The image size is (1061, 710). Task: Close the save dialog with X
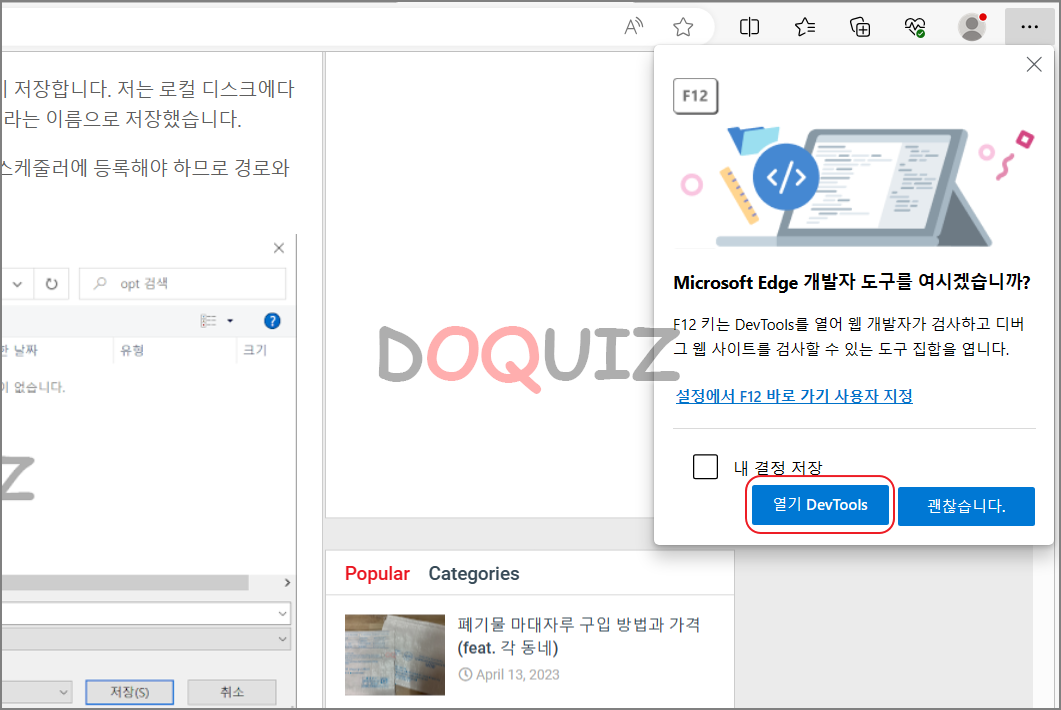point(279,248)
